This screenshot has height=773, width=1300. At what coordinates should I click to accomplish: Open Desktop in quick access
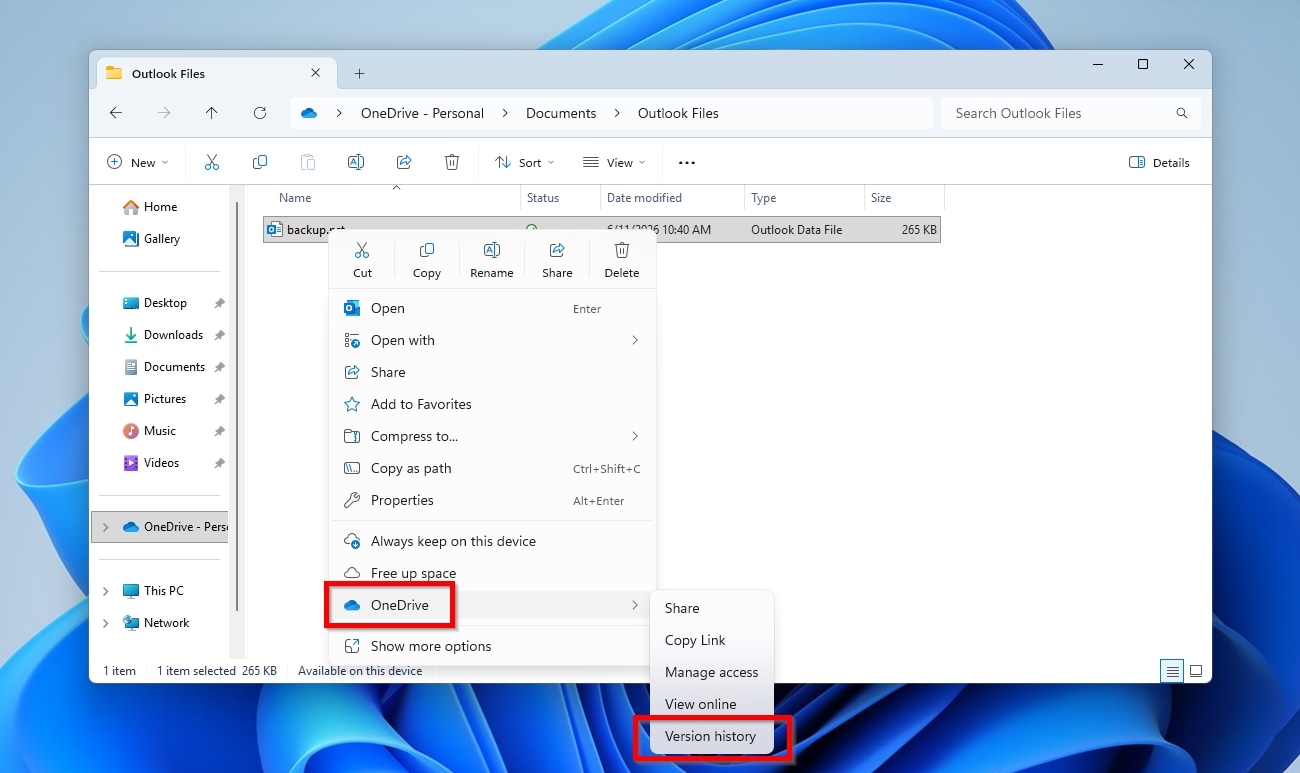pos(165,303)
